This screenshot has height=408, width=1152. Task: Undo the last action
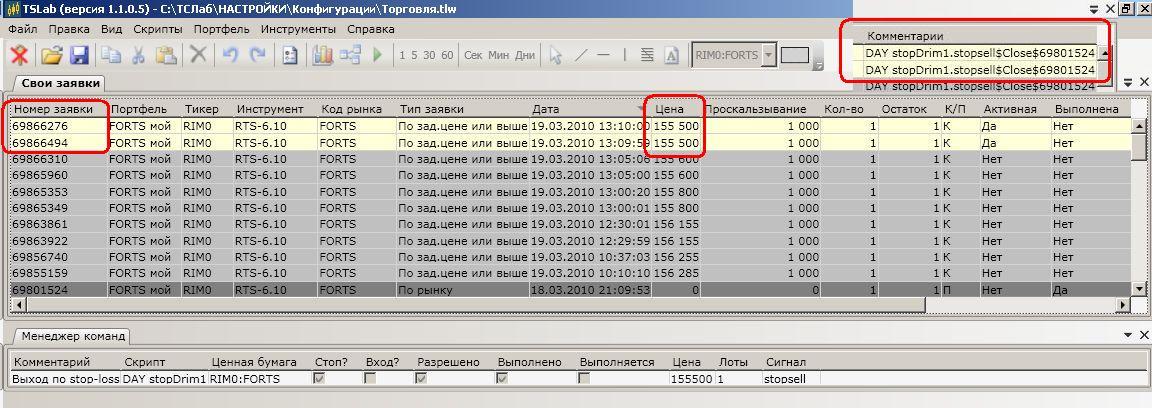[231, 55]
